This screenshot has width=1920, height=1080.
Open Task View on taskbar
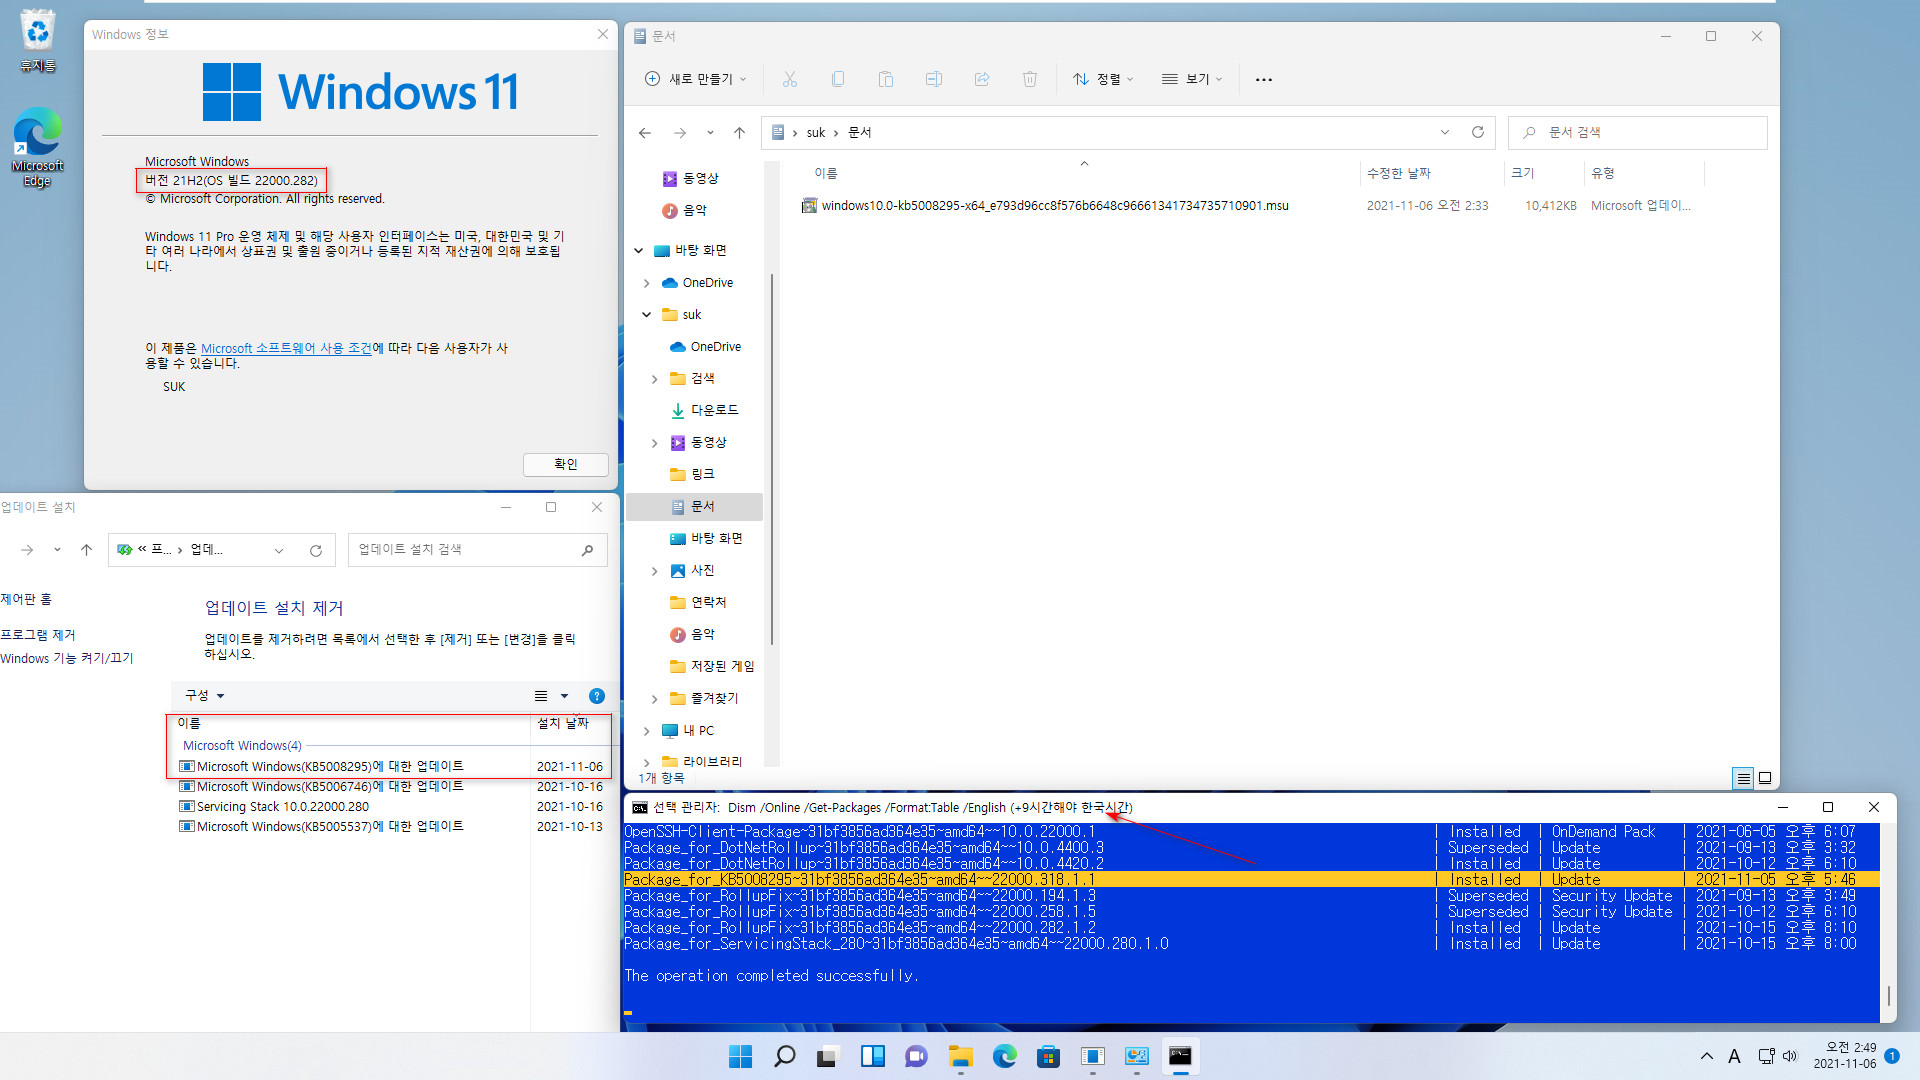[827, 1056]
